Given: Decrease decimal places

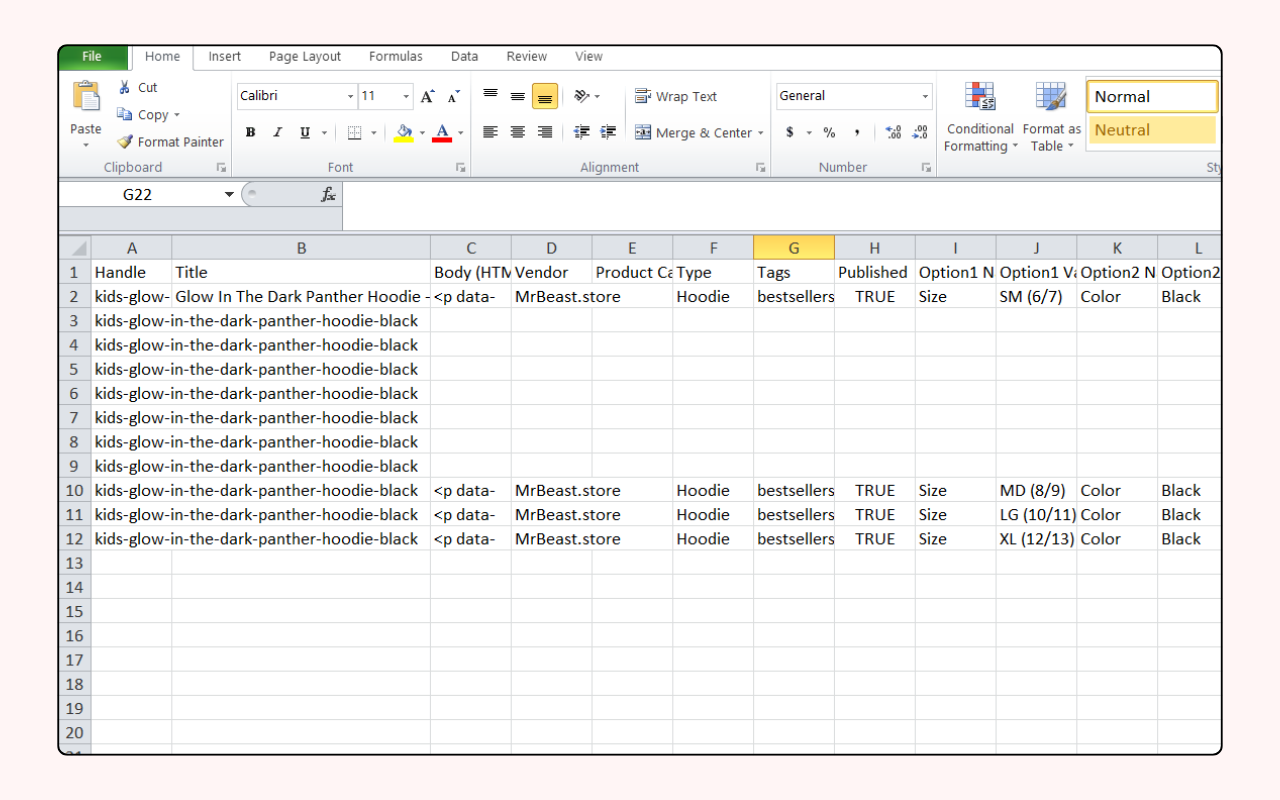Looking at the screenshot, I should pos(920,132).
